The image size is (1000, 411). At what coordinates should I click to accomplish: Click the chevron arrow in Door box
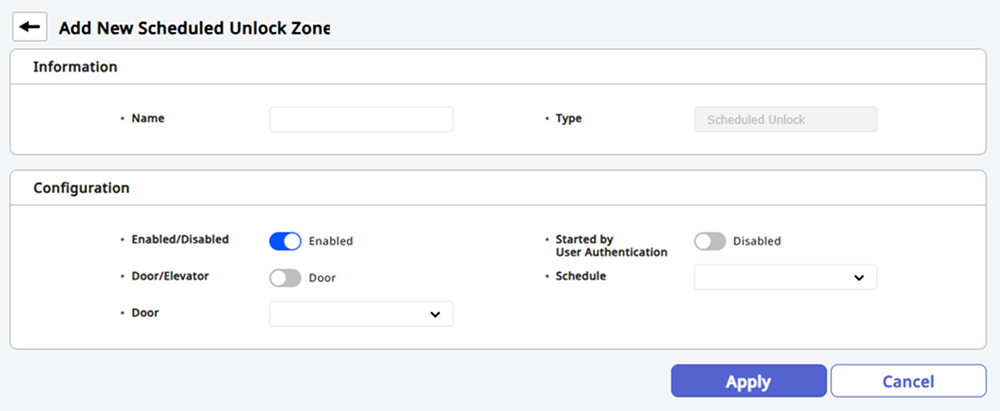[x=435, y=315]
